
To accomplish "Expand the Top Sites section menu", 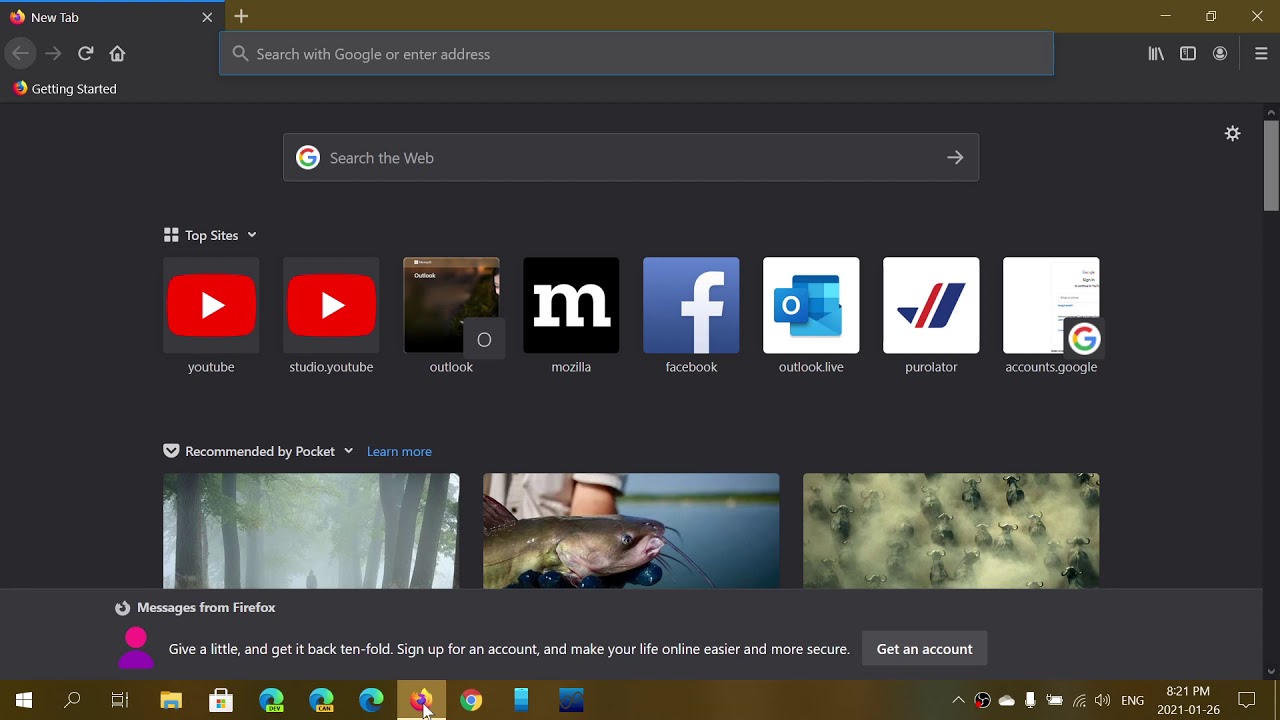I will tap(252, 235).
